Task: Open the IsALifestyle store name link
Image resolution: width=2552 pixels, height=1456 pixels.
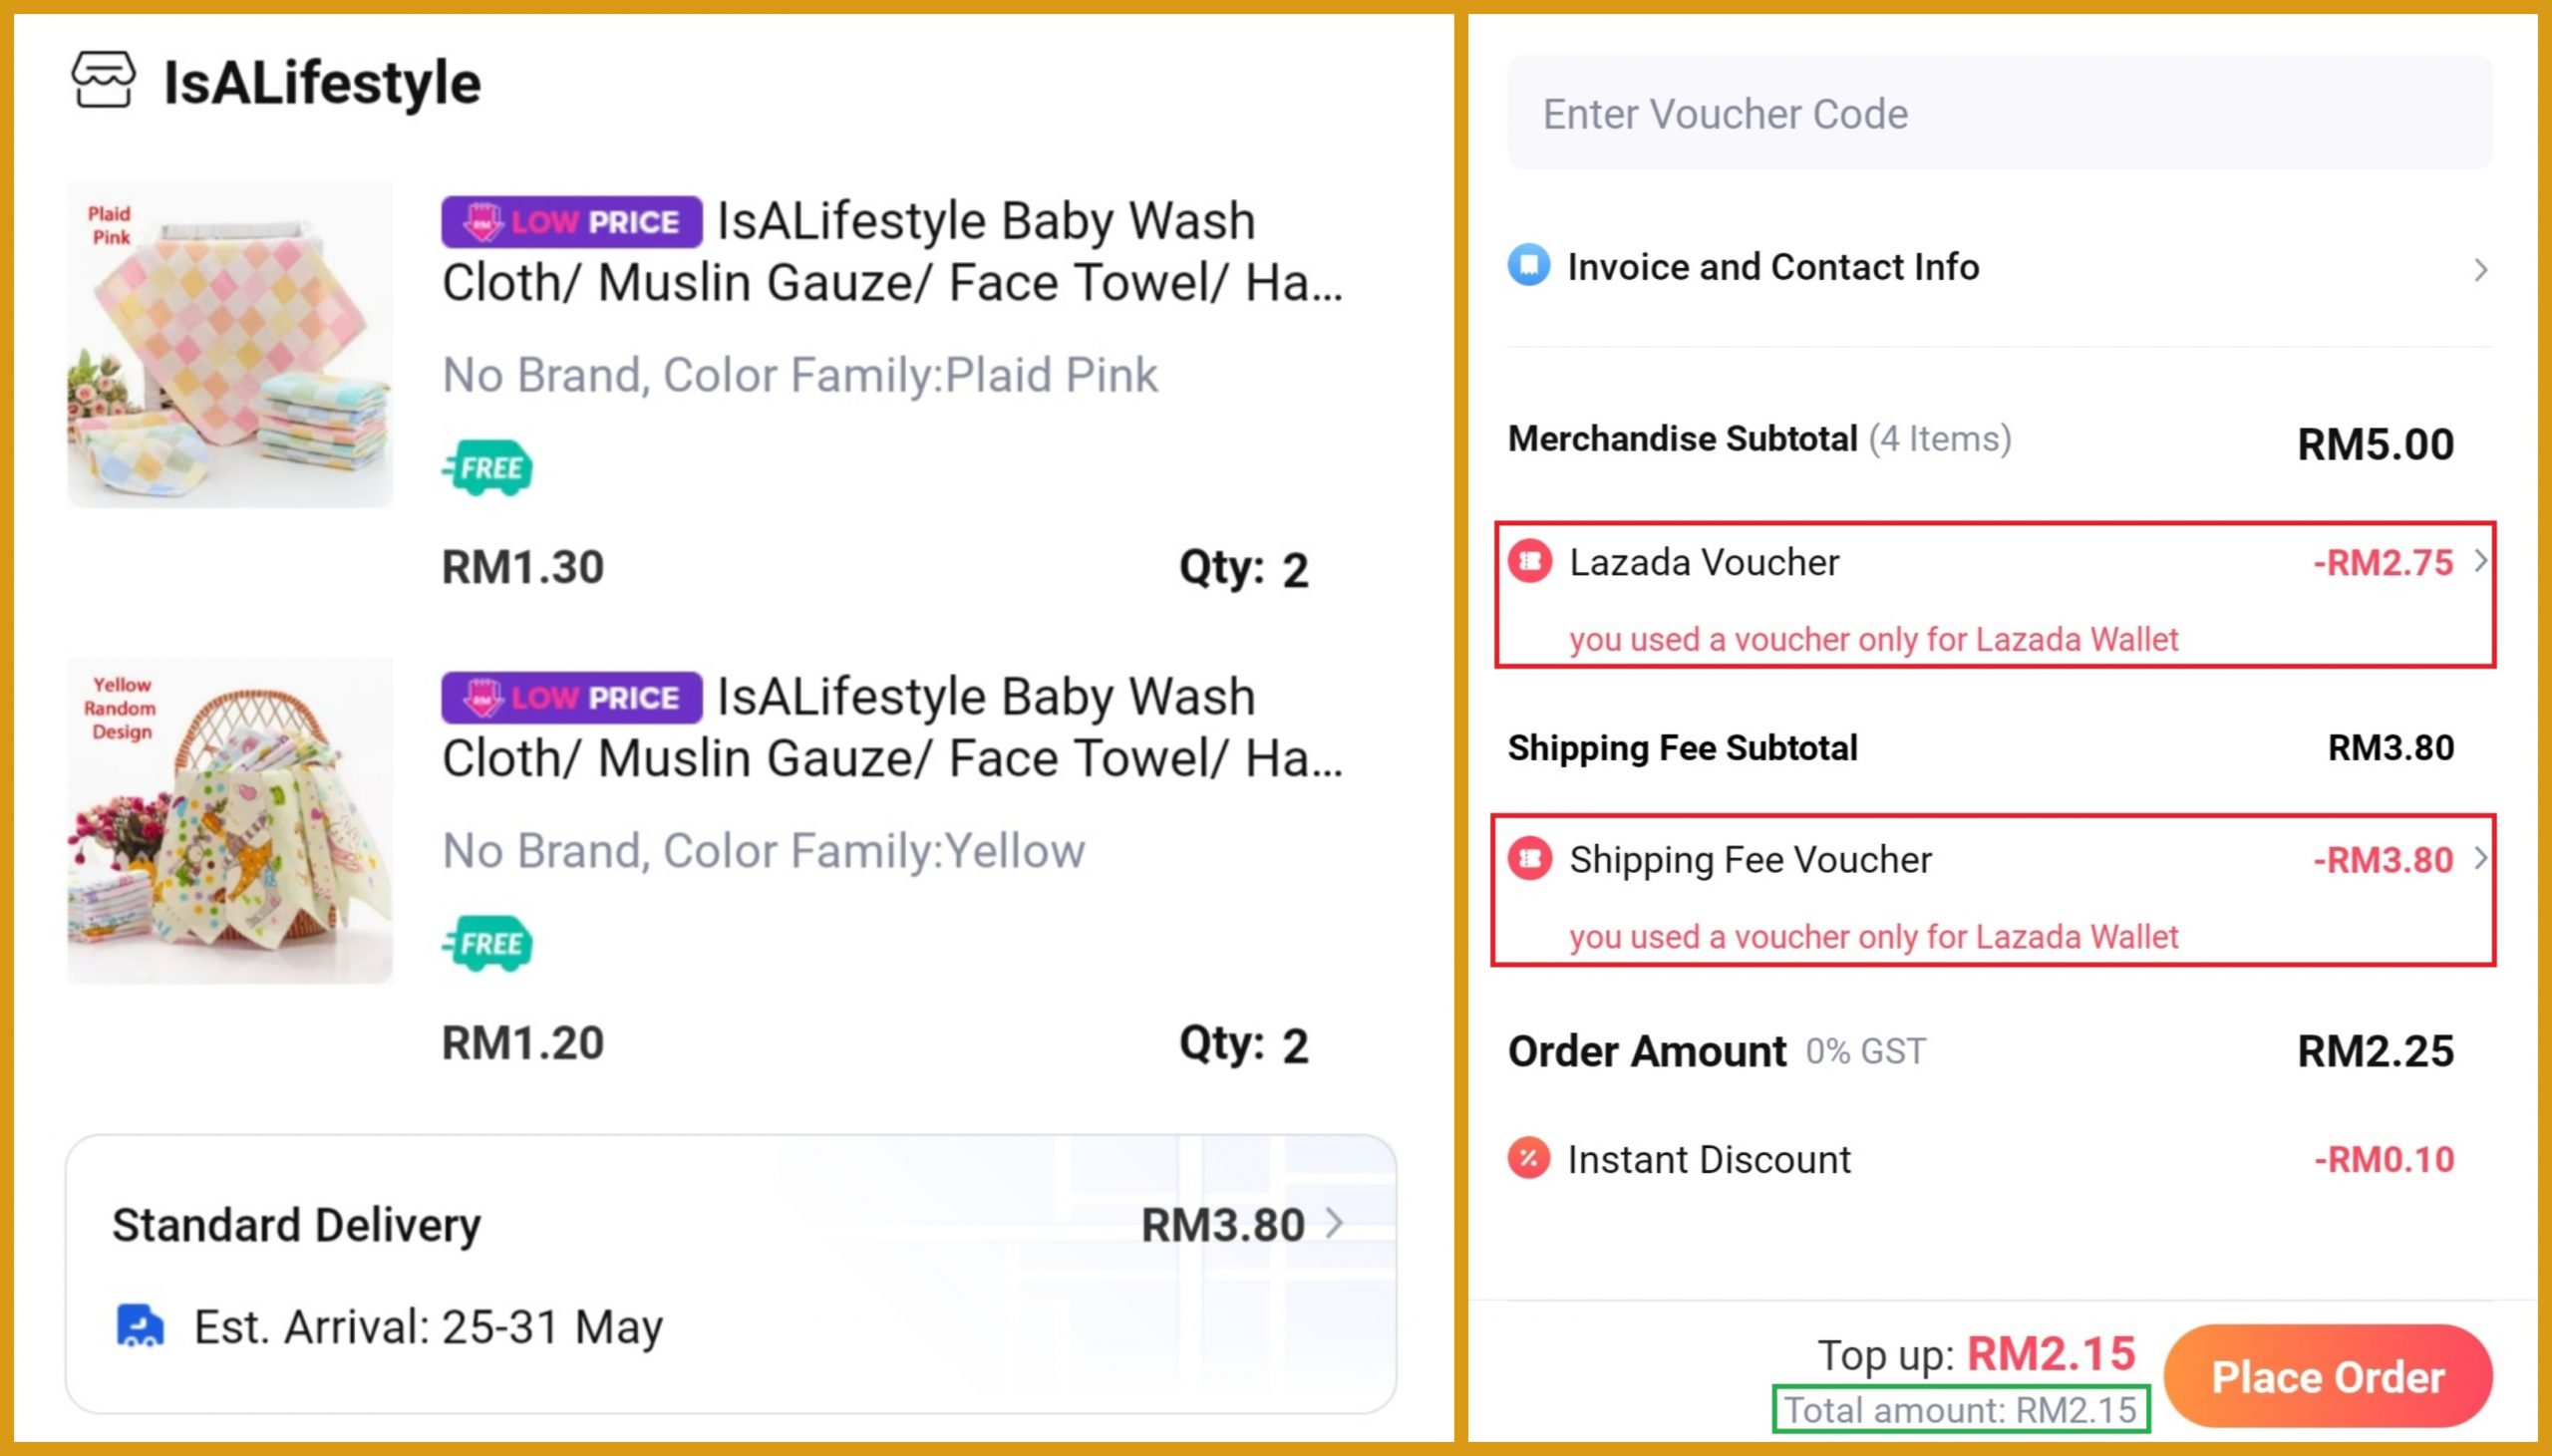Action: (x=322, y=82)
